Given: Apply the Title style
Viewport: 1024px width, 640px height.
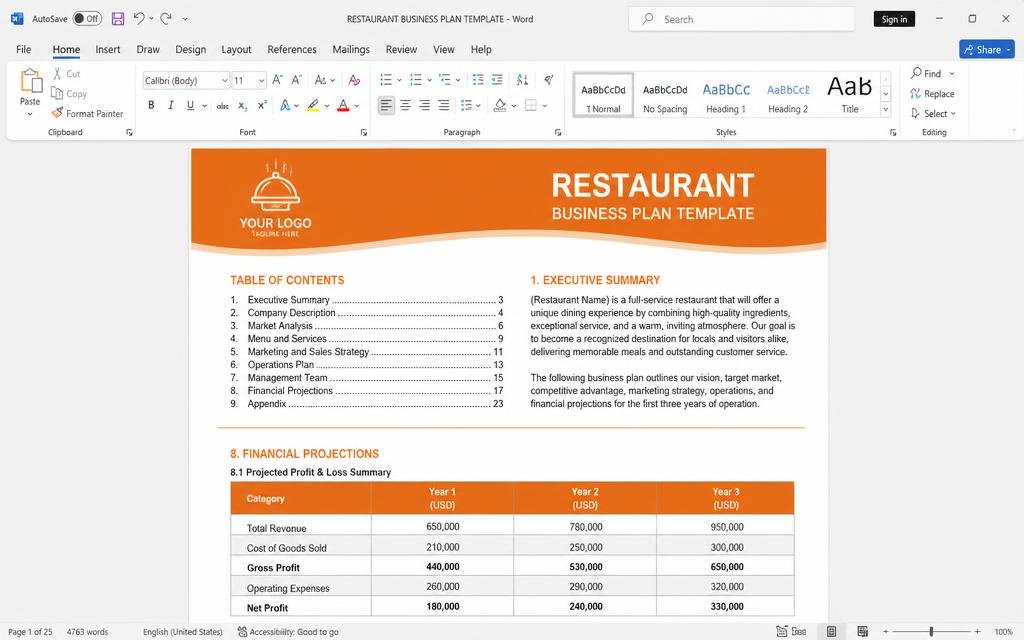Looking at the screenshot, I should pyautogui.click(x=850, y=95).
